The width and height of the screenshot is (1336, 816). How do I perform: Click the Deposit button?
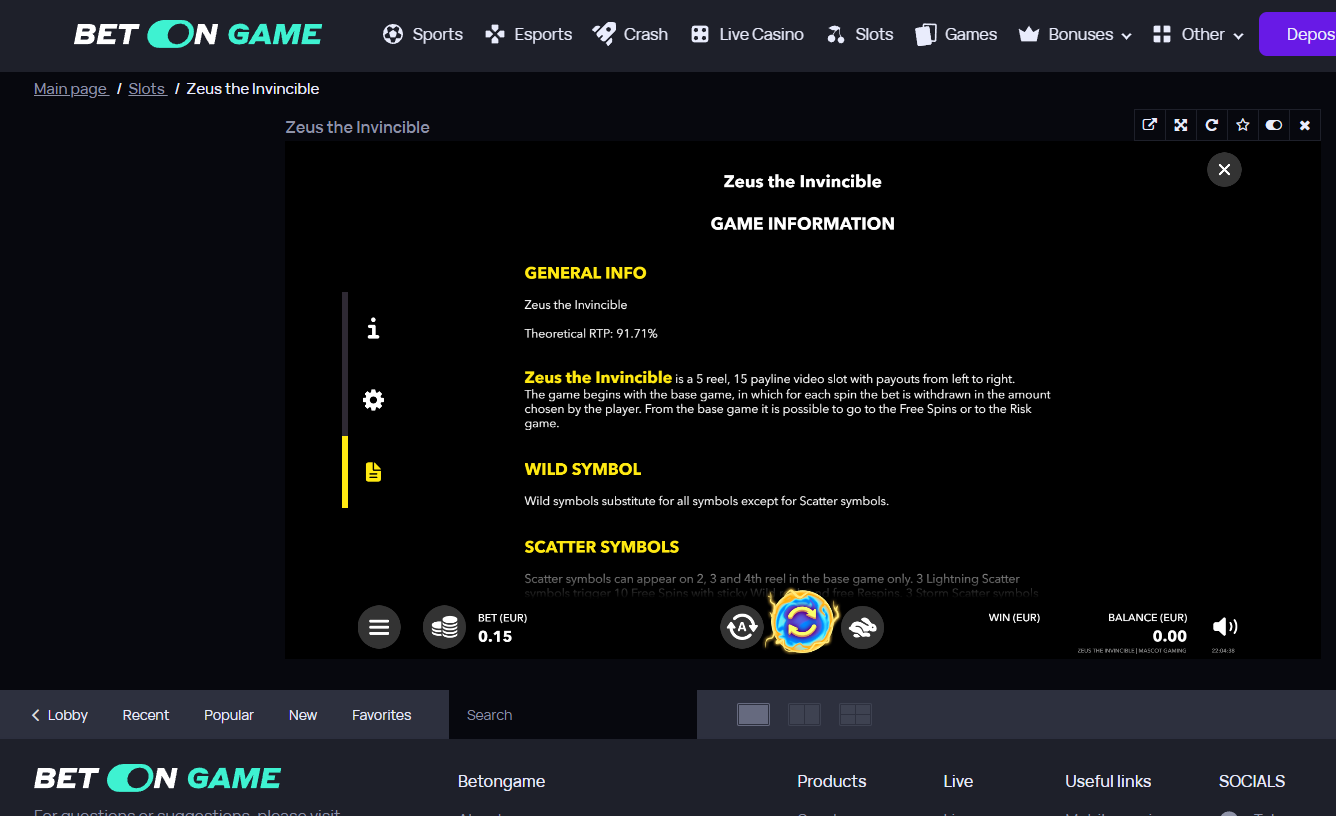pyautogui.click(x=1298, y=34)
